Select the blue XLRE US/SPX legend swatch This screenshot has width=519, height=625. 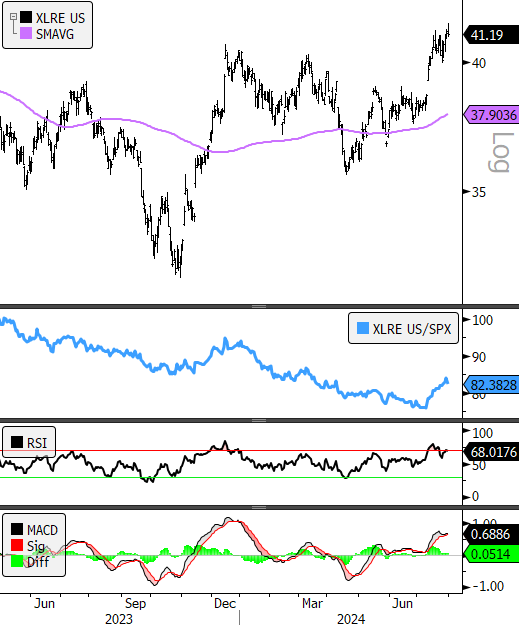363,328
